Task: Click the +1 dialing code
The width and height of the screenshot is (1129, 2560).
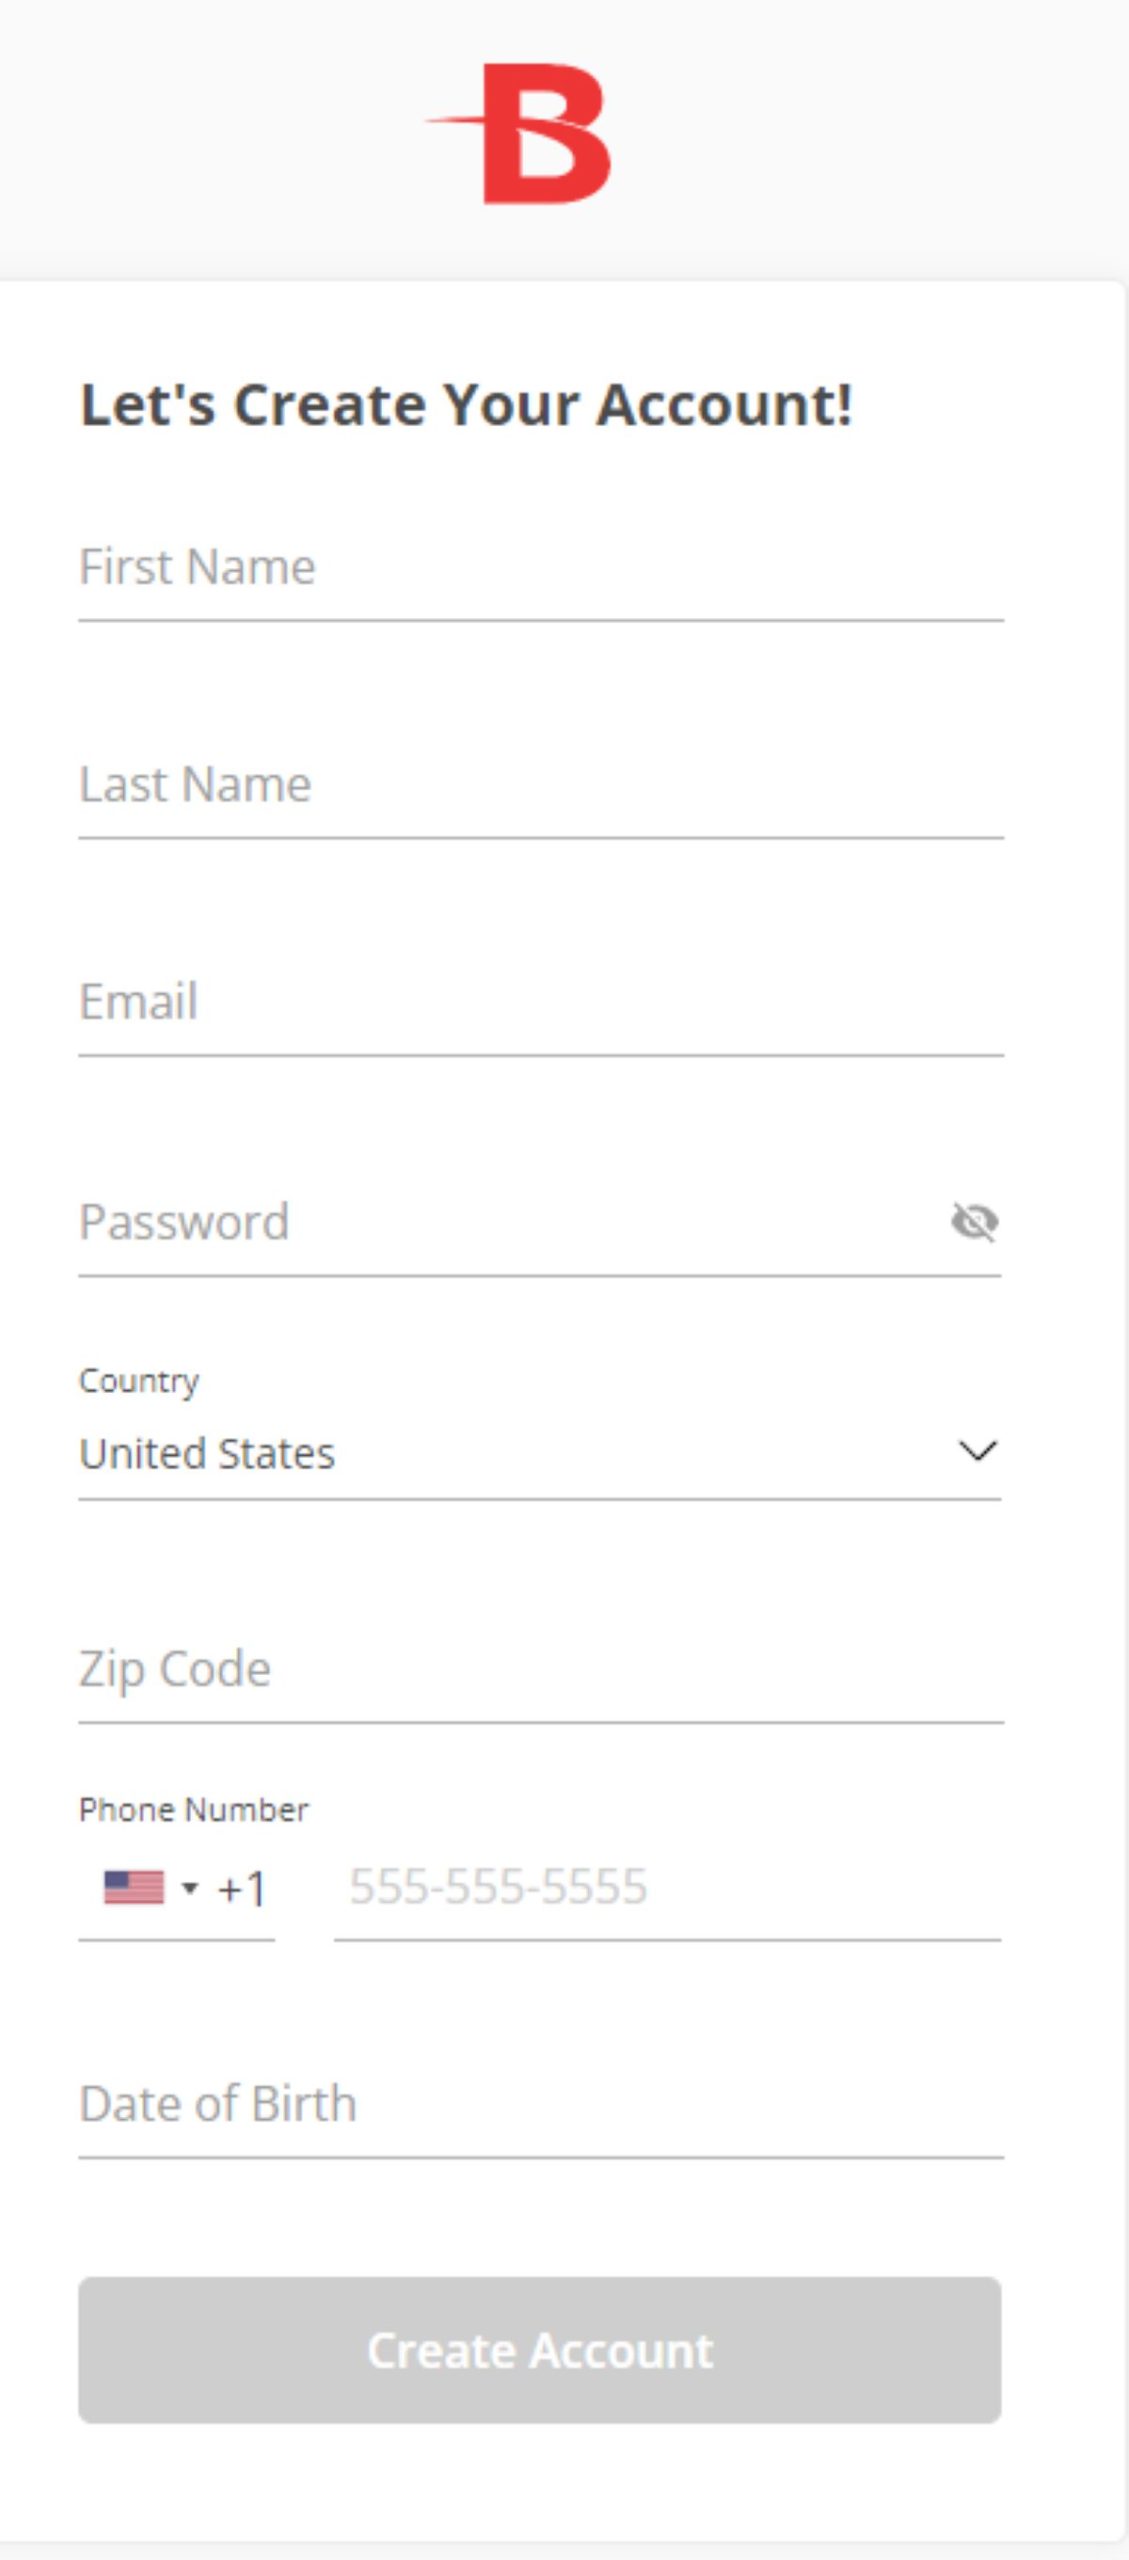Action: (242, 1889)
